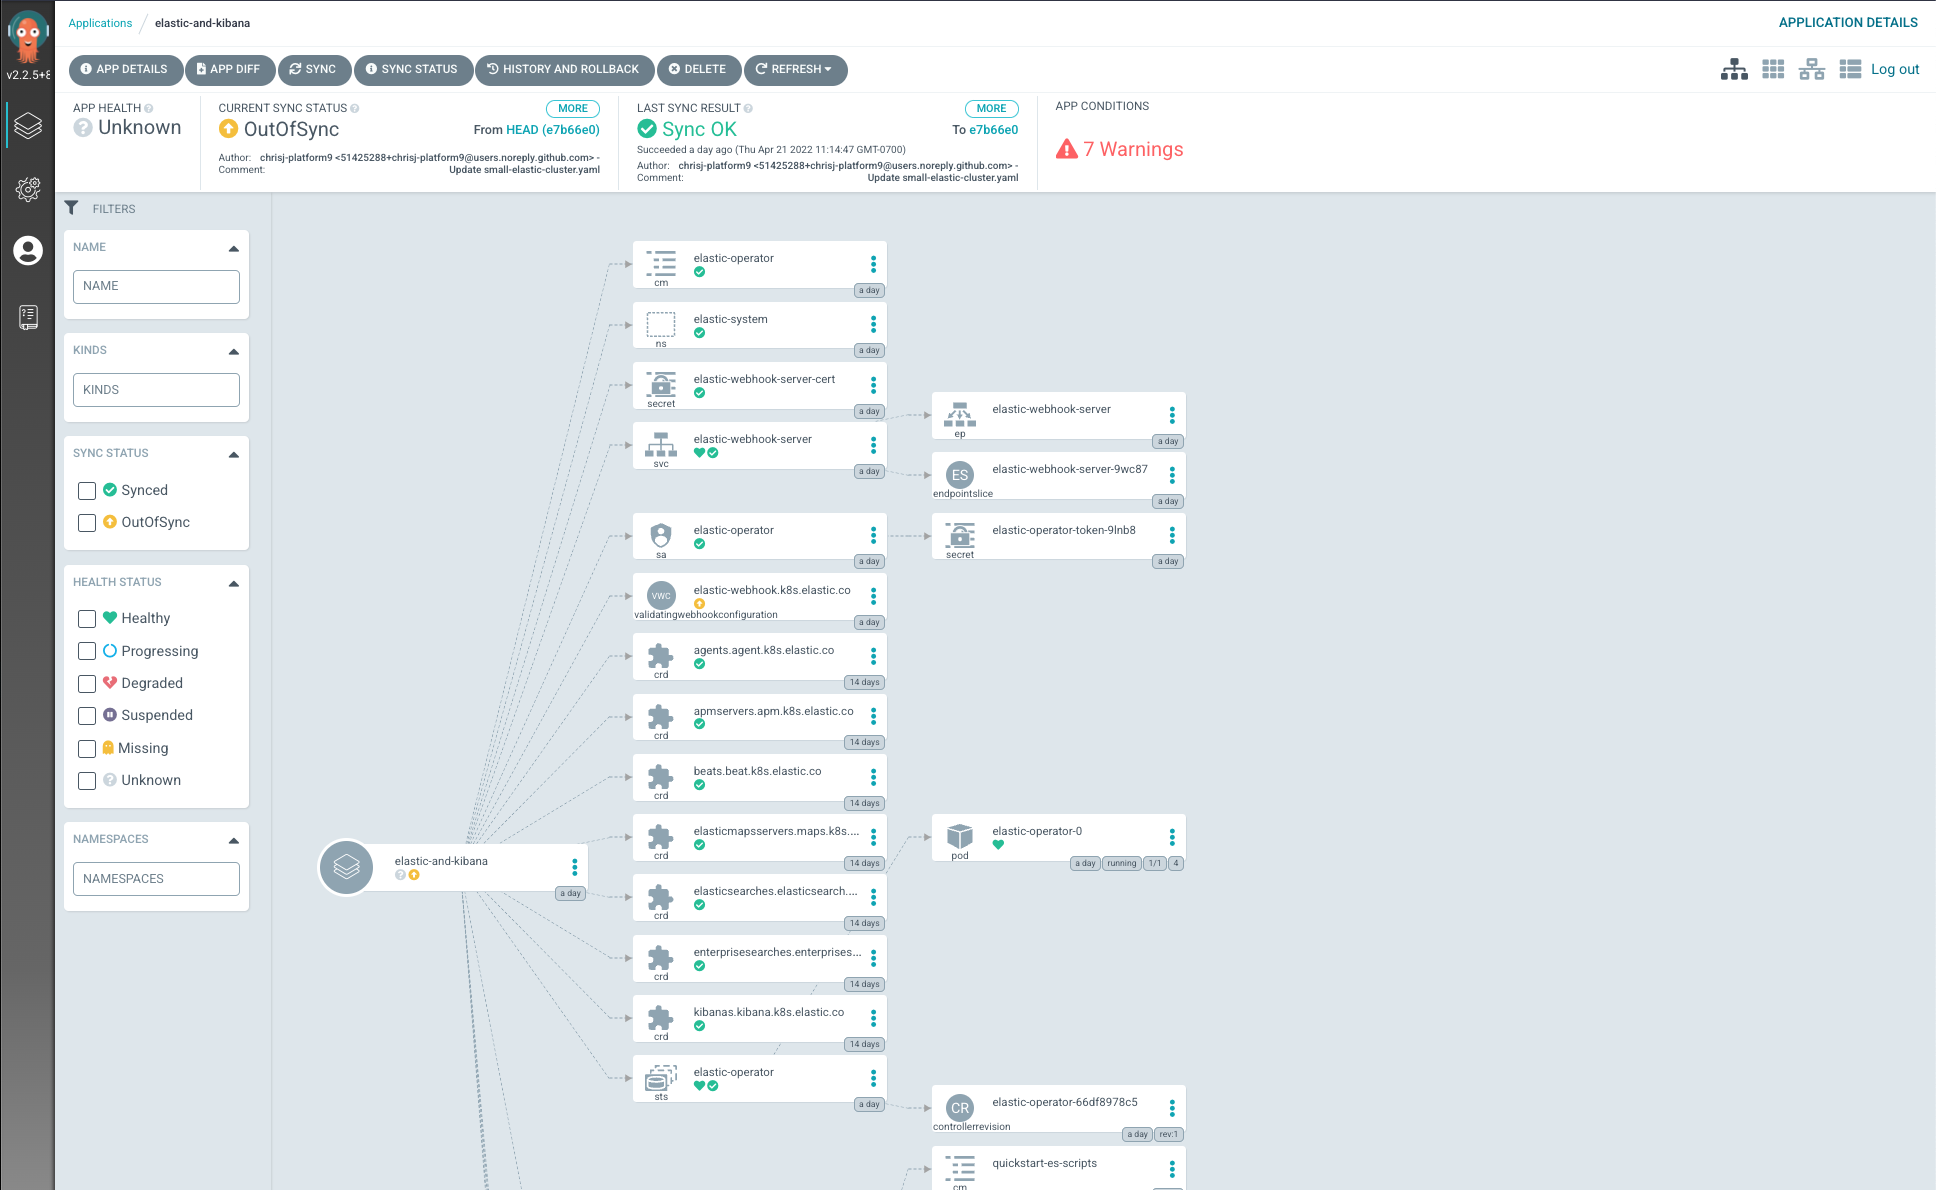Open the 7 Warnings conditions link
The width and height of the screenshot is (1936, 1190).
click(1133, 149)
